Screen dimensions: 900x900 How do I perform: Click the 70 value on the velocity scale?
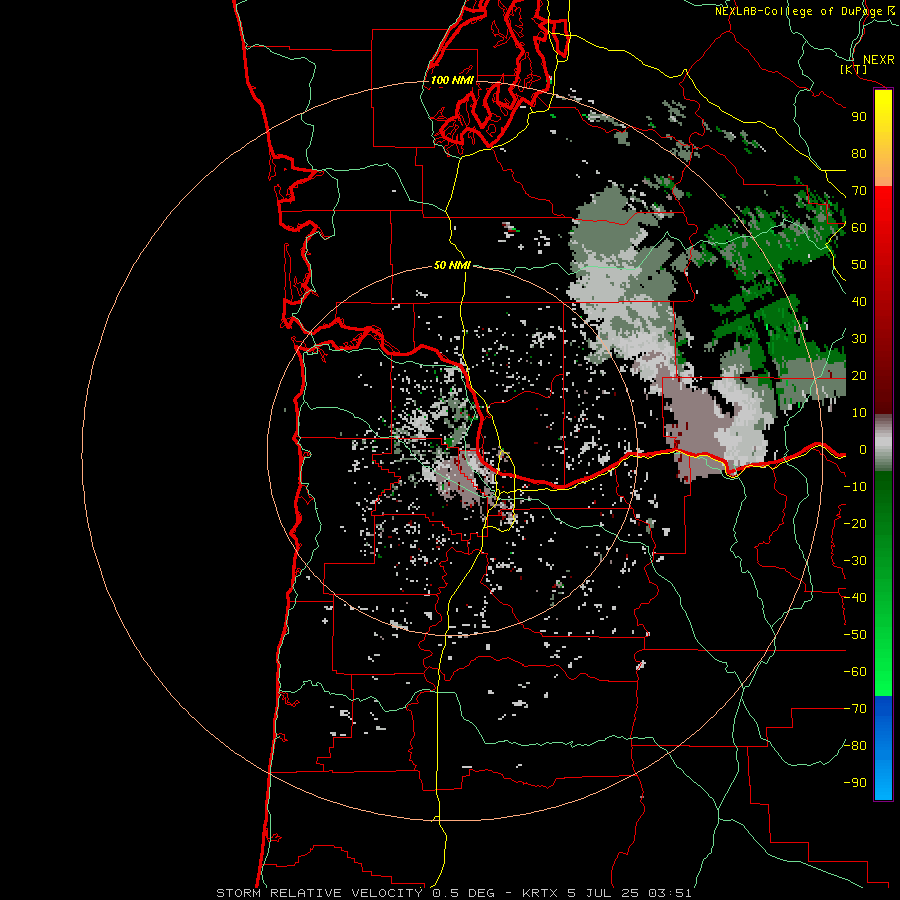click(859, 191)
